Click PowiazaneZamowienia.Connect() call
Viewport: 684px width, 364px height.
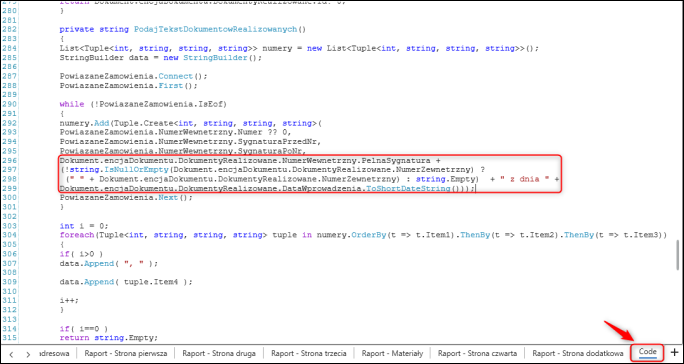click(133, 76)
